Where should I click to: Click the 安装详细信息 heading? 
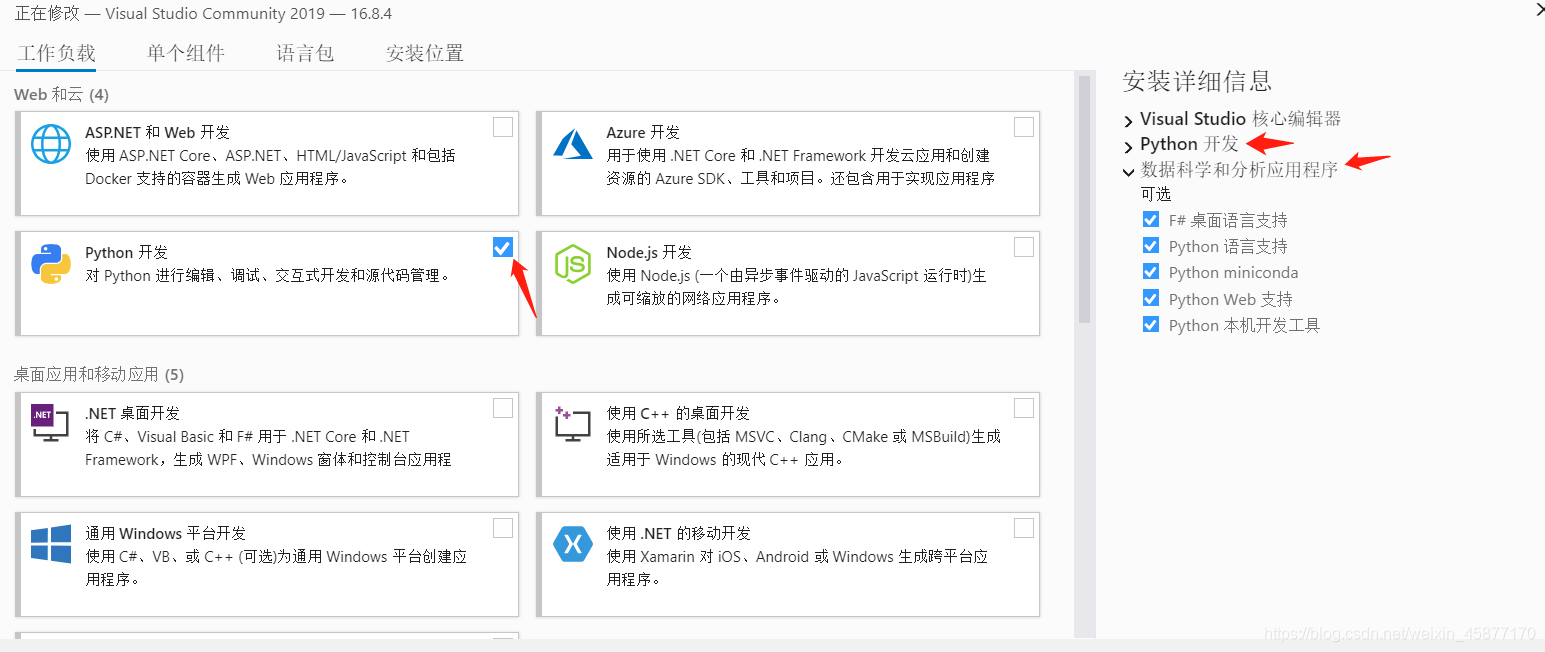point(1197,81)
